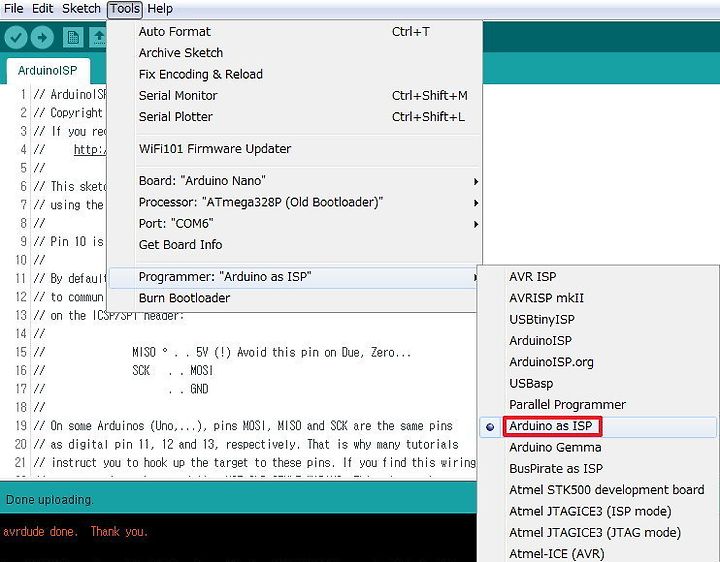The height and width of the screenshot is (562, 720).
Task: Click the Verify checkmark toolbar icon
Action: (16, 37)
